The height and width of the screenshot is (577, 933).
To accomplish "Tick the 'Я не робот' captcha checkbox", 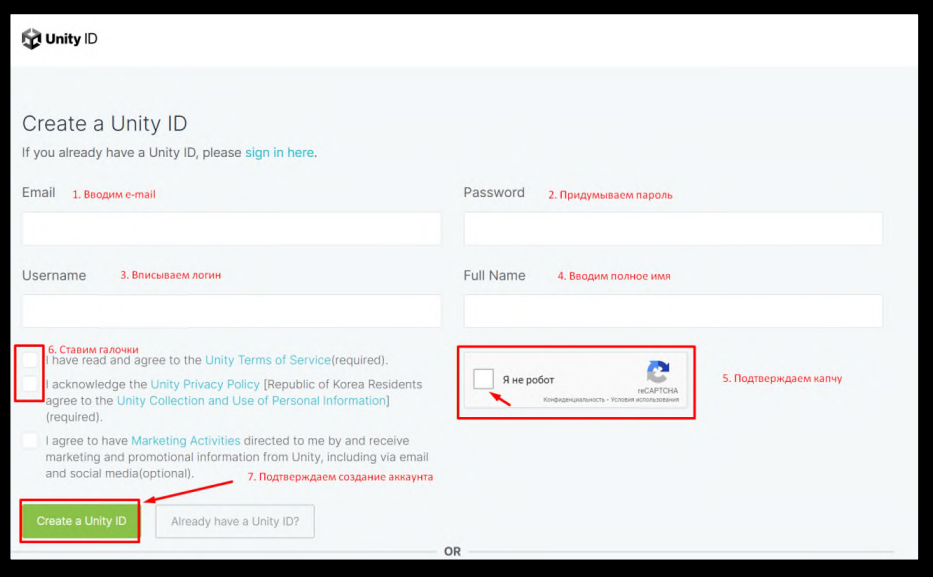I will (x=483, y=379).
